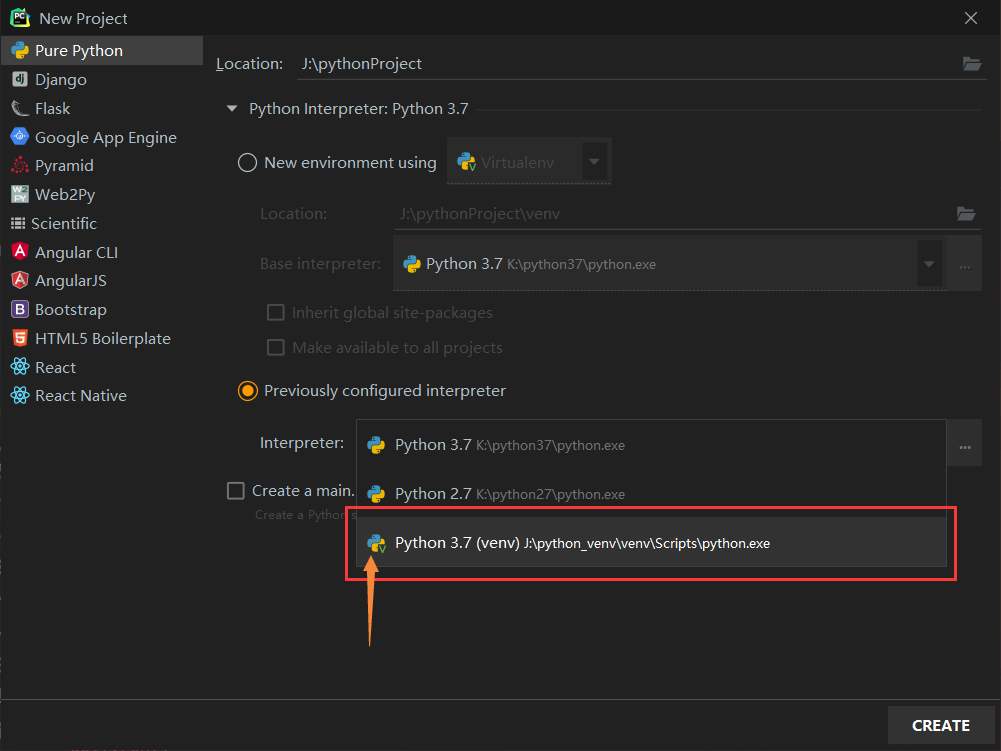Open interpreter ellipsis settings button
This screenshot has width=1001, height=751.
point(965,445)
